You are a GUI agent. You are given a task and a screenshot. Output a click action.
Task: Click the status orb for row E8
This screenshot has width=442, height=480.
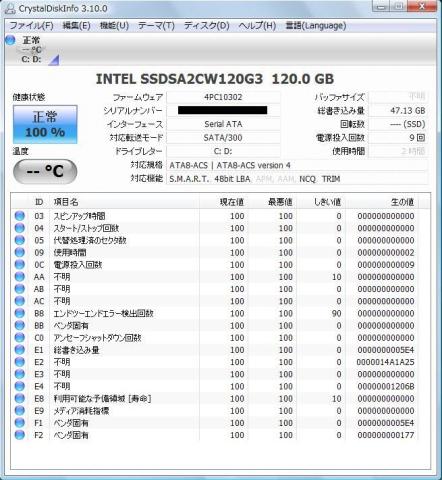(20, 398)
